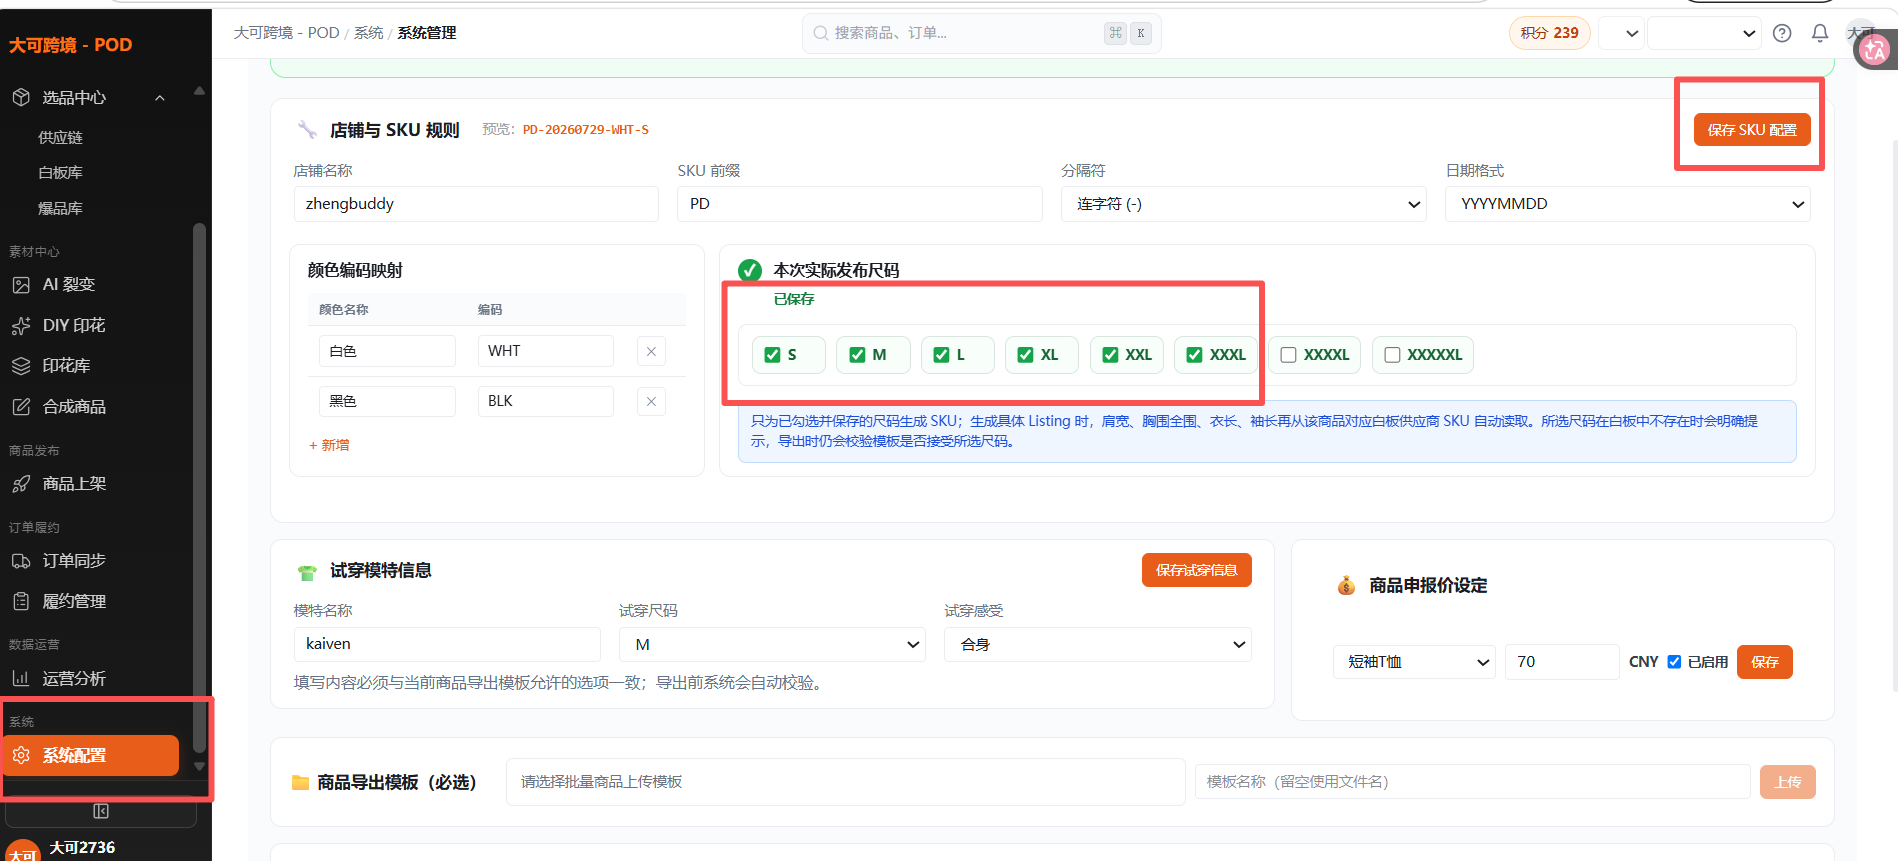
Task: Click the user avatar at bottom left
Action: 22,851
